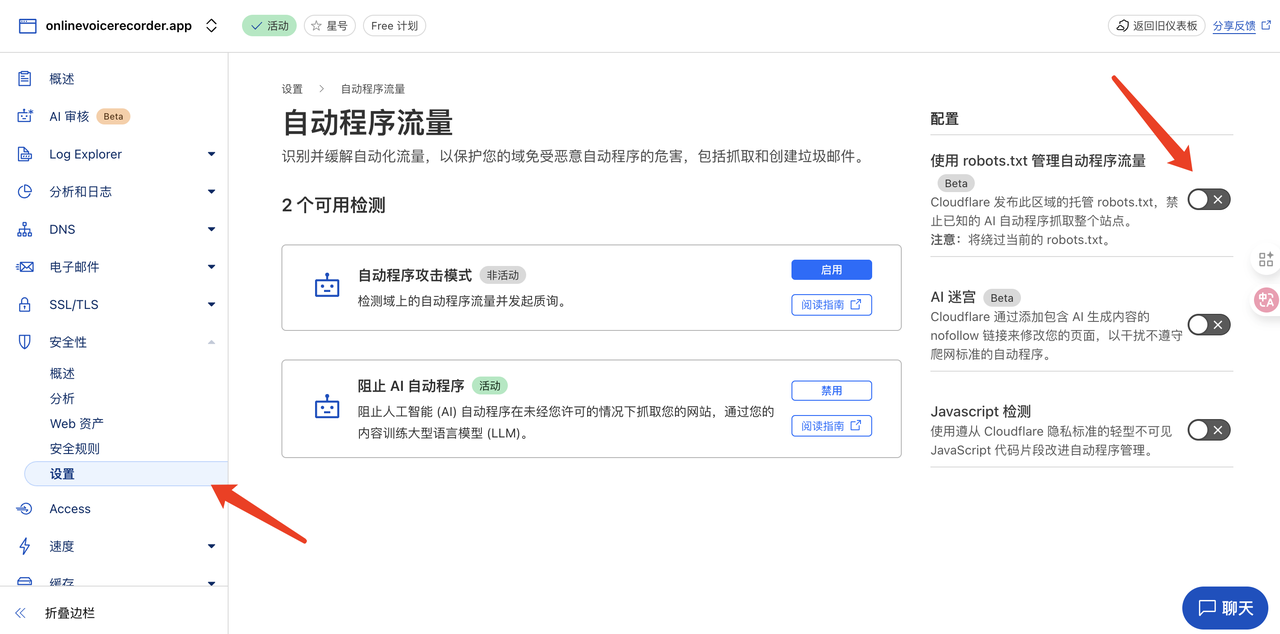The width and height of the screenshot is (1280, 634).
Task: Enable robots.txt 管理自动程序流量 toggle
Action: 1208,200
